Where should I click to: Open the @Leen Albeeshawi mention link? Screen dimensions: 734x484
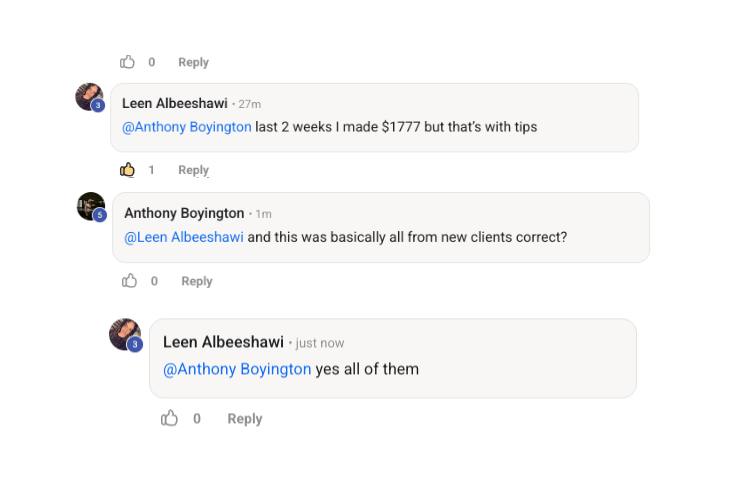(184, 237)
